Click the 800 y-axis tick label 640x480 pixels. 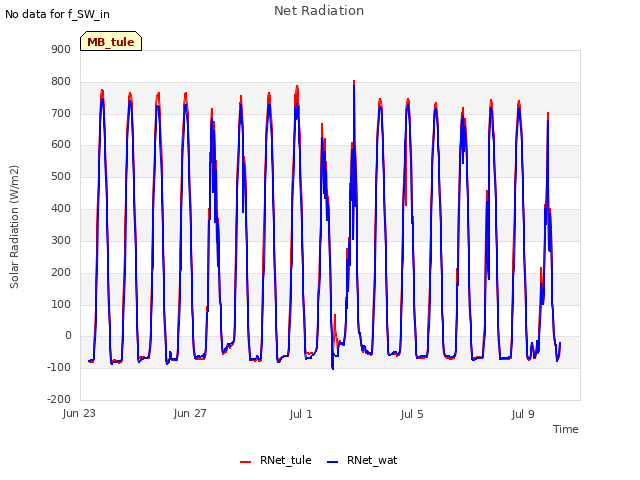coord(61,81)
